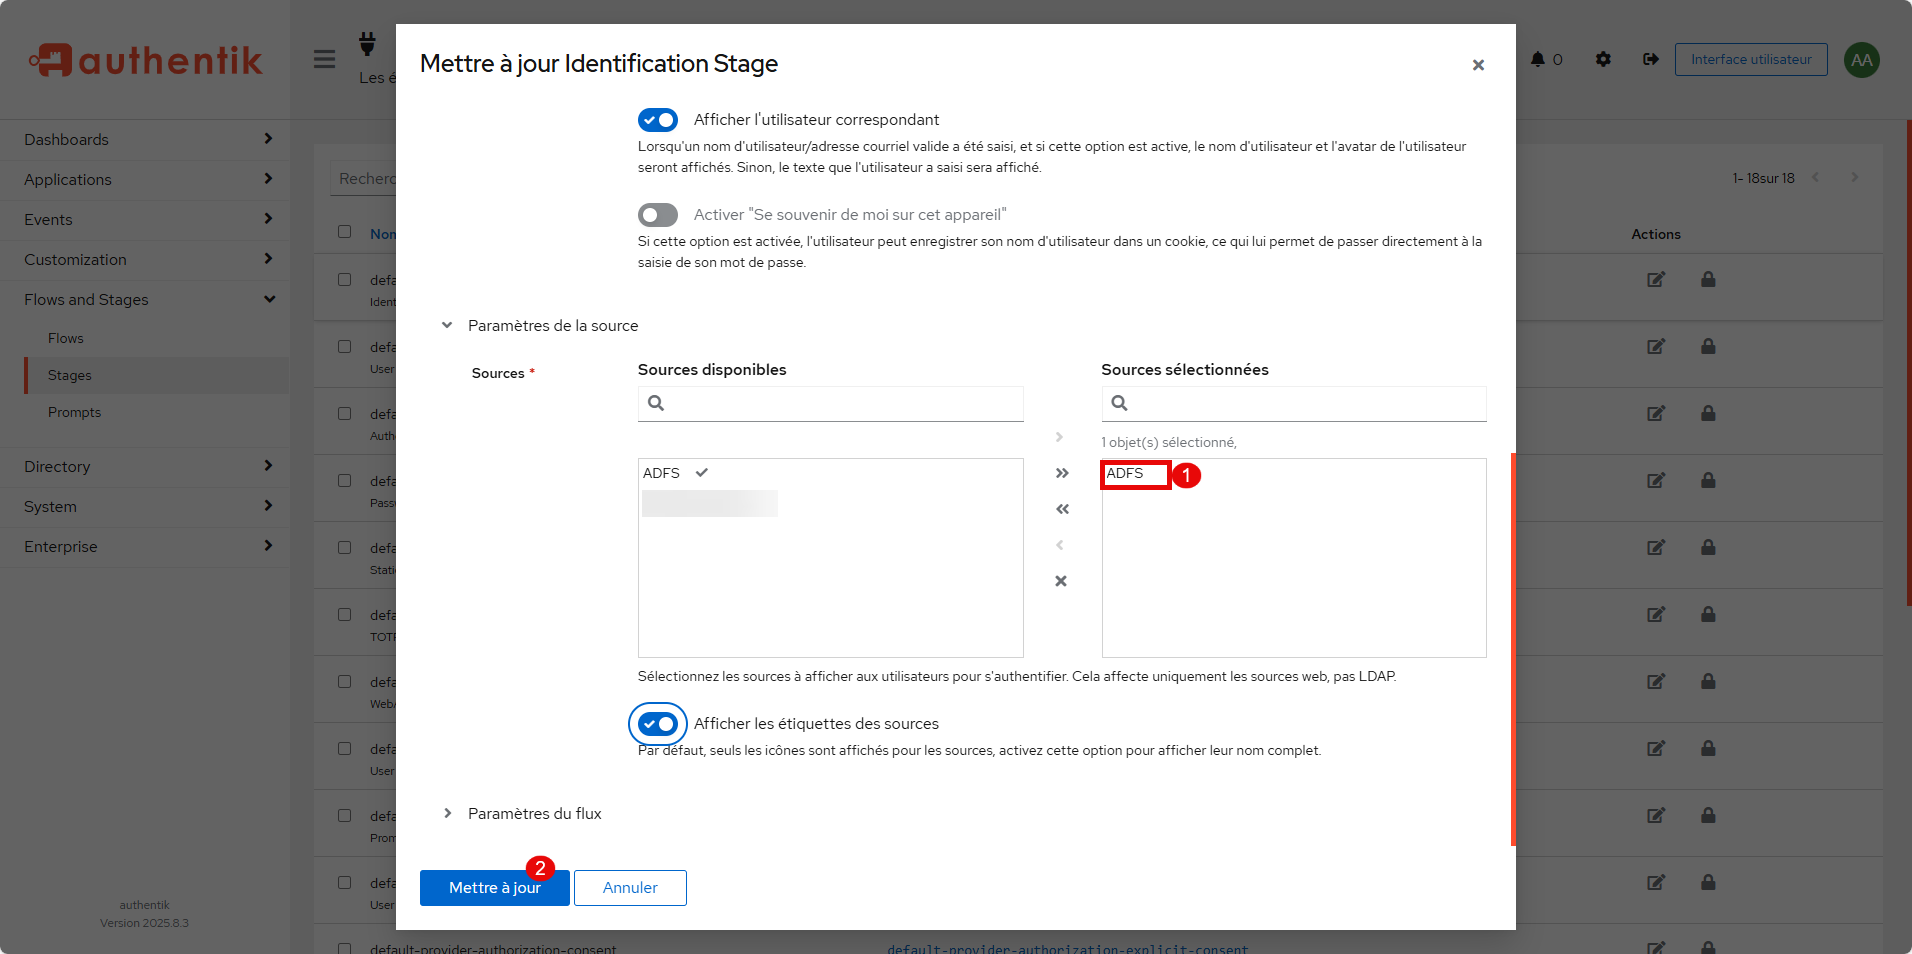Collapse the 'Paramètres de la source' section
1912x954 pixels.
coord(447,326)
